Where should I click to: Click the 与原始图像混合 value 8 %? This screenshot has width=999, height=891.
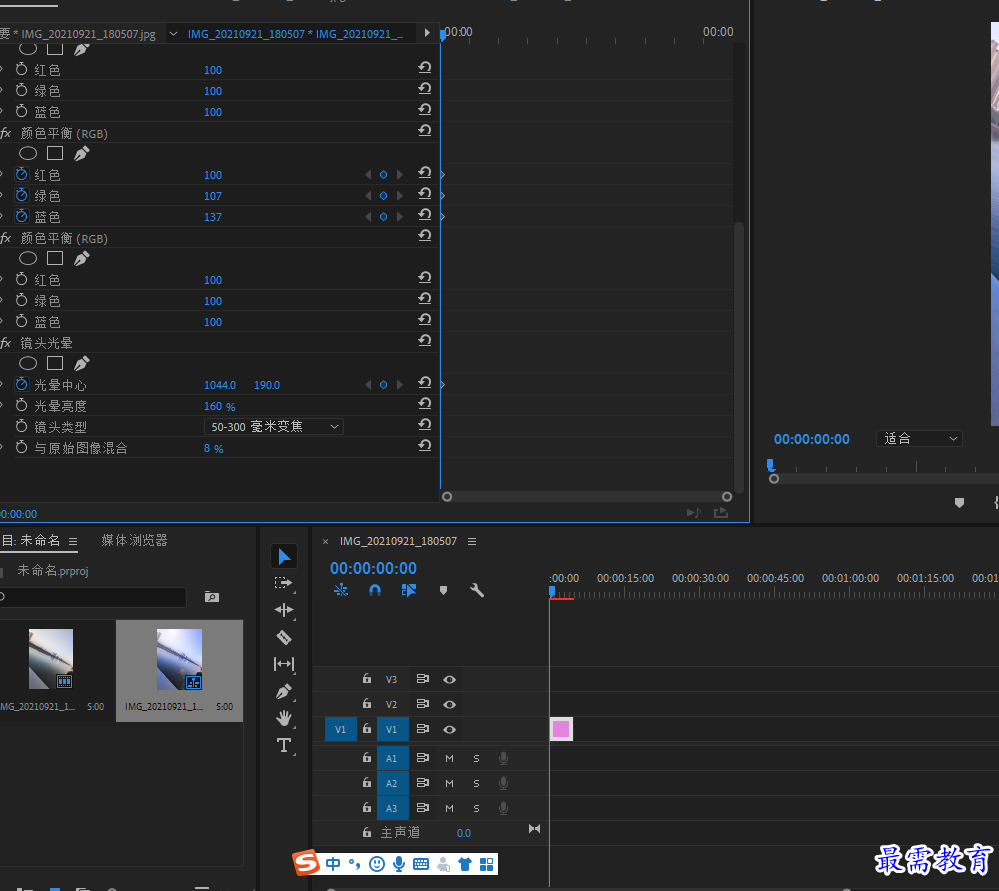[x=213, y=449]
